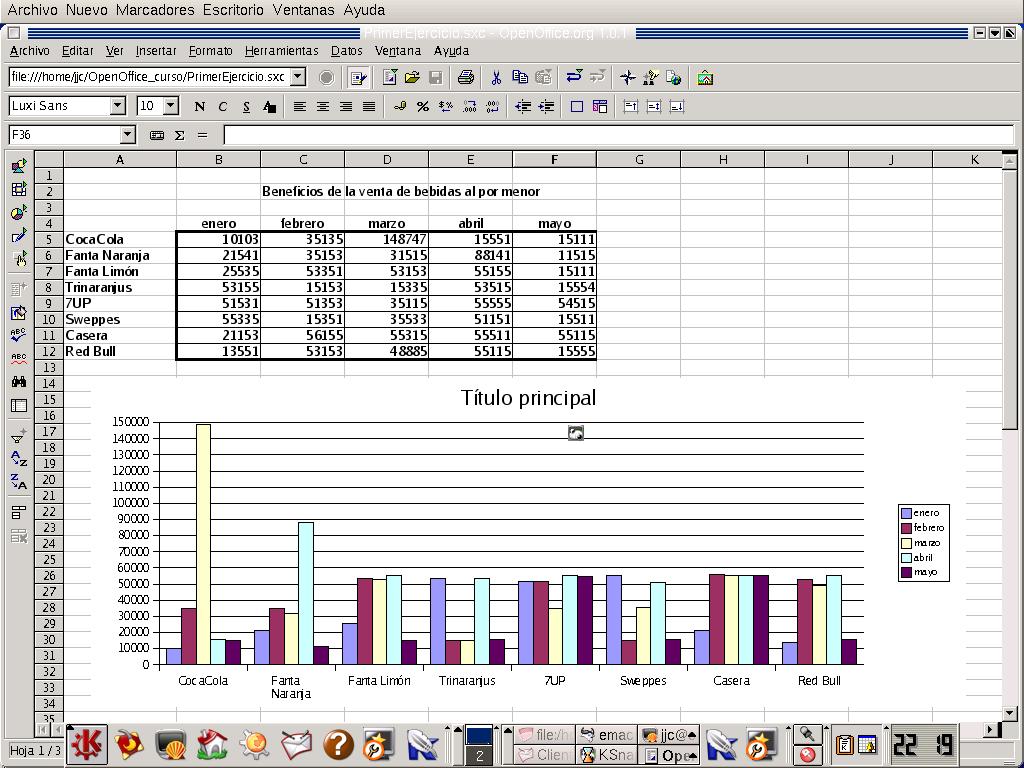Apply percent number format

423,106
